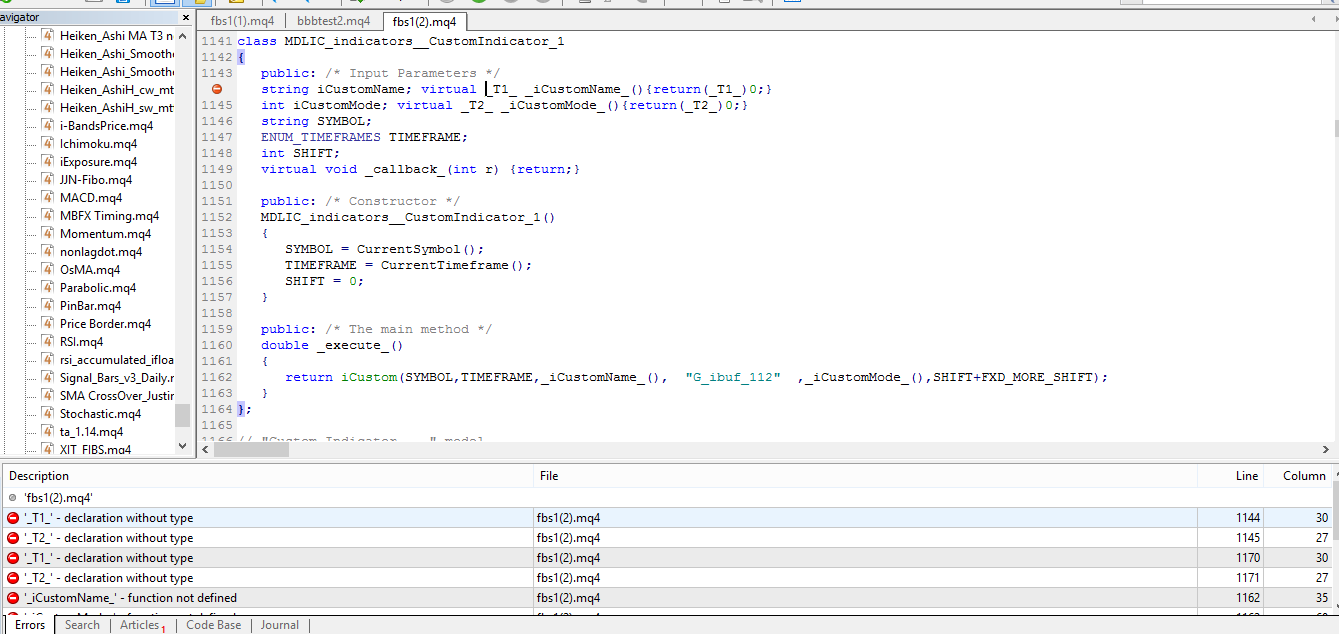Click the ENUM_TIMEFRAMES keyword on line 1147
1339x634 pixels.
(321, 137)
